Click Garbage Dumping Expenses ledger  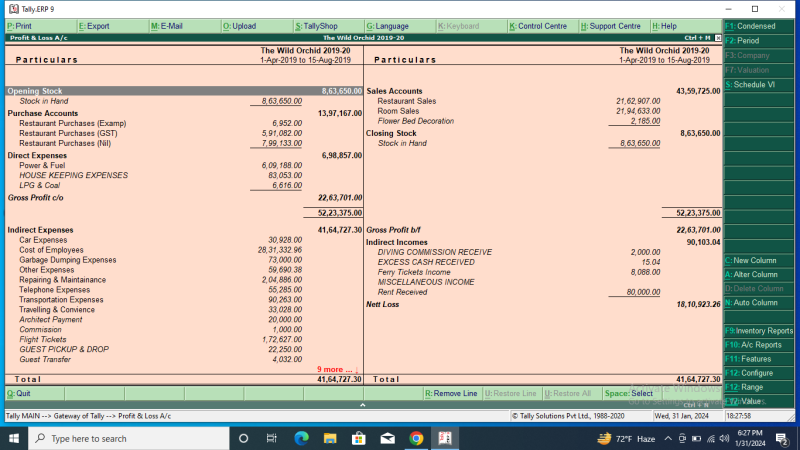68,260
